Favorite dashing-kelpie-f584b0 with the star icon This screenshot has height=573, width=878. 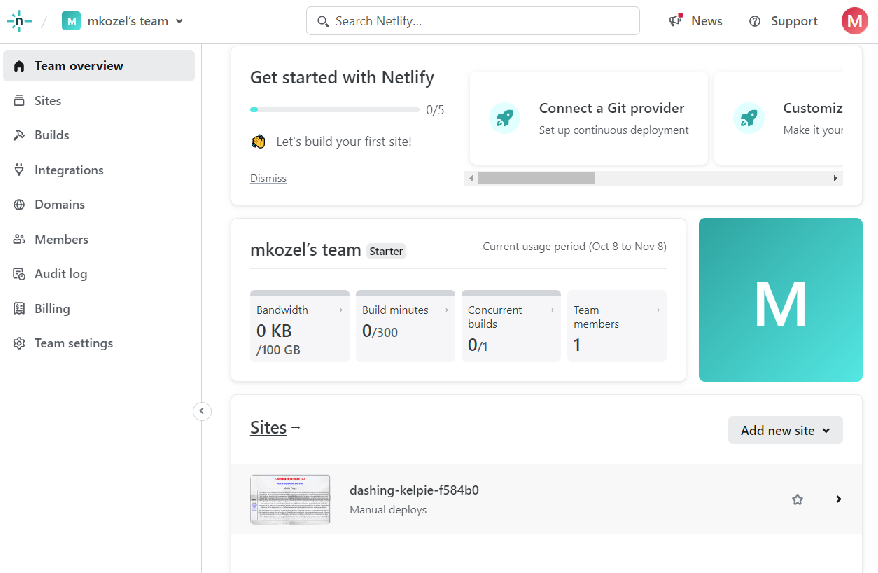[797, 499]
